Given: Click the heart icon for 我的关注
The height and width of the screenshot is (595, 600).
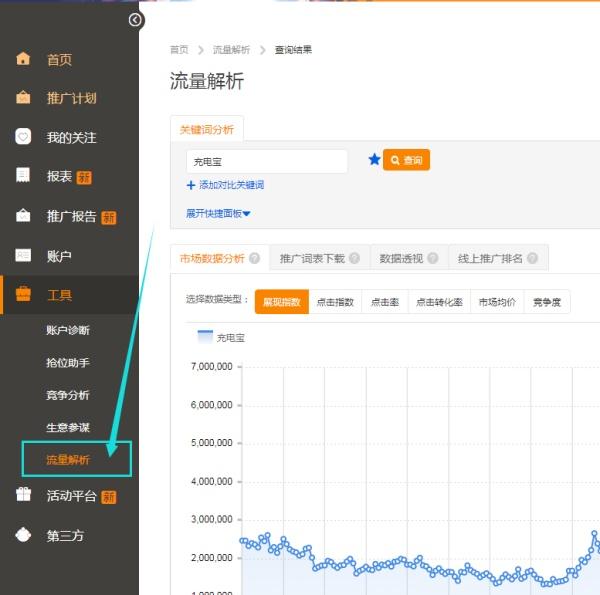Looking at the screenshot, I should (x=23, y=136).
